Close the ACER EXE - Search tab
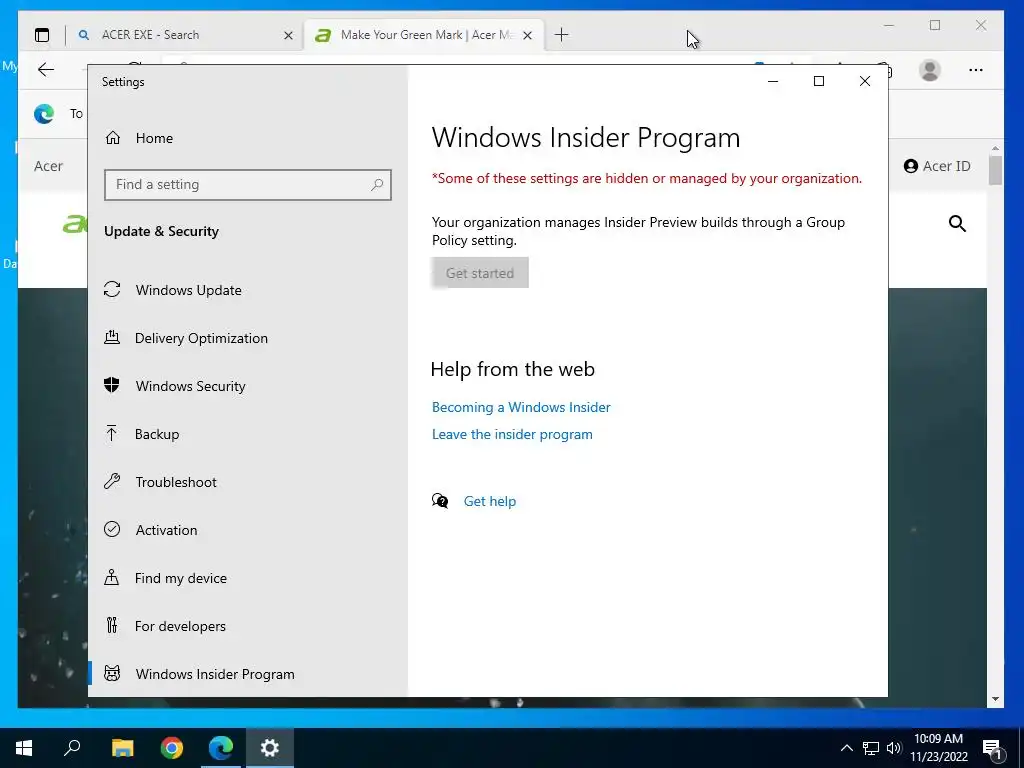Image resolution: width=1024 pixels, height=768 pixels. (288, 35)
